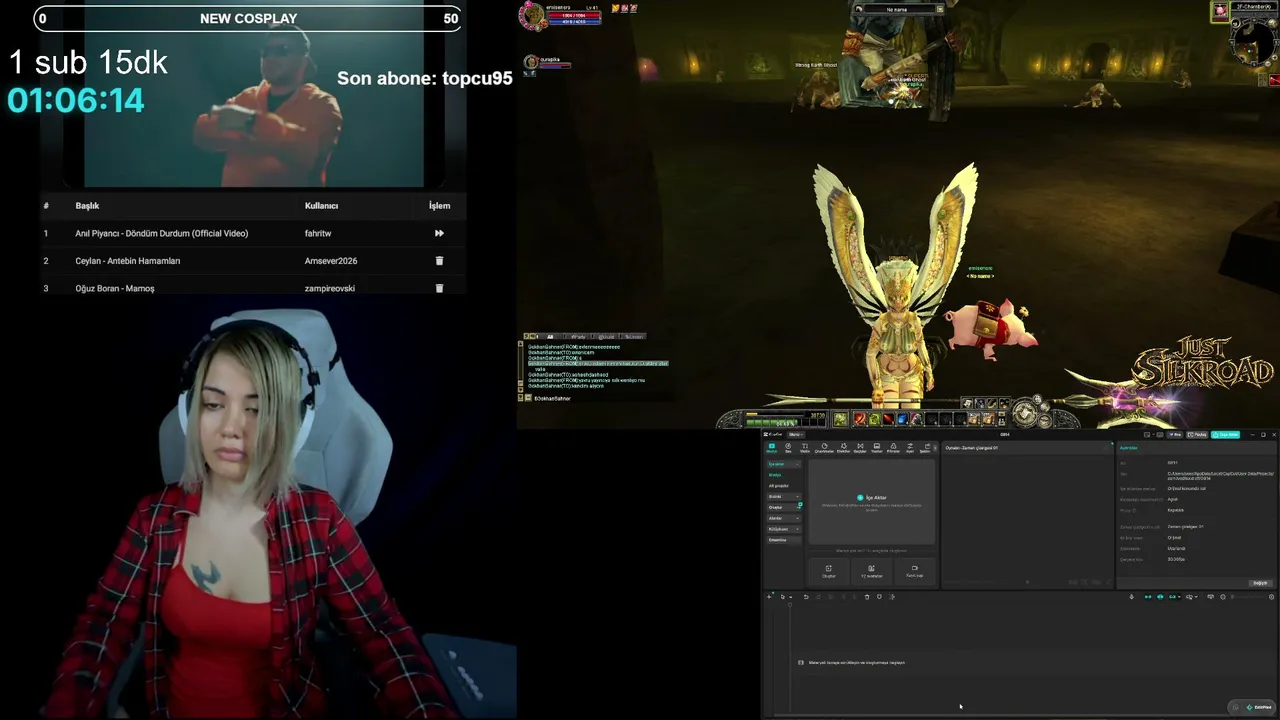Click the Pro badge in CapCut title bar
Image resolution: width=1280 pixels, height=720 pixels.
pos(1176,435)
